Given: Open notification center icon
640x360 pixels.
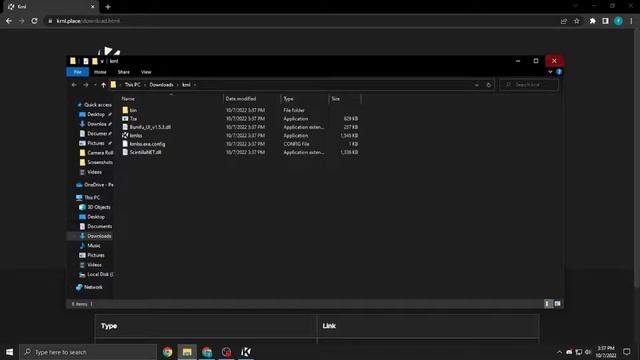Looking at the screenshot, I should point(627,352).
